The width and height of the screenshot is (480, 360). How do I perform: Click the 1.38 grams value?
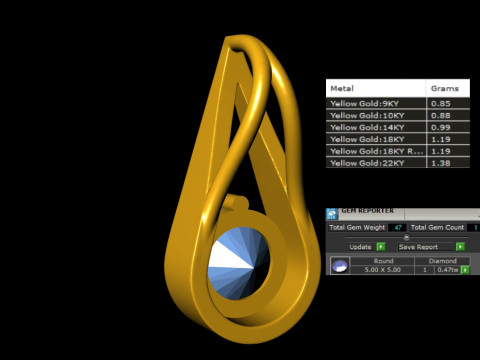tap(441, 163)
